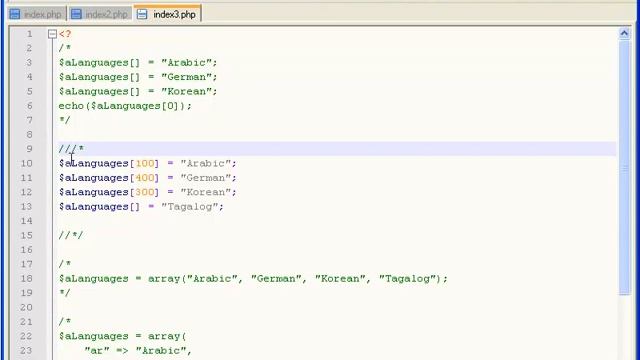Click line number 18 in the margin

tap(27, 279)
